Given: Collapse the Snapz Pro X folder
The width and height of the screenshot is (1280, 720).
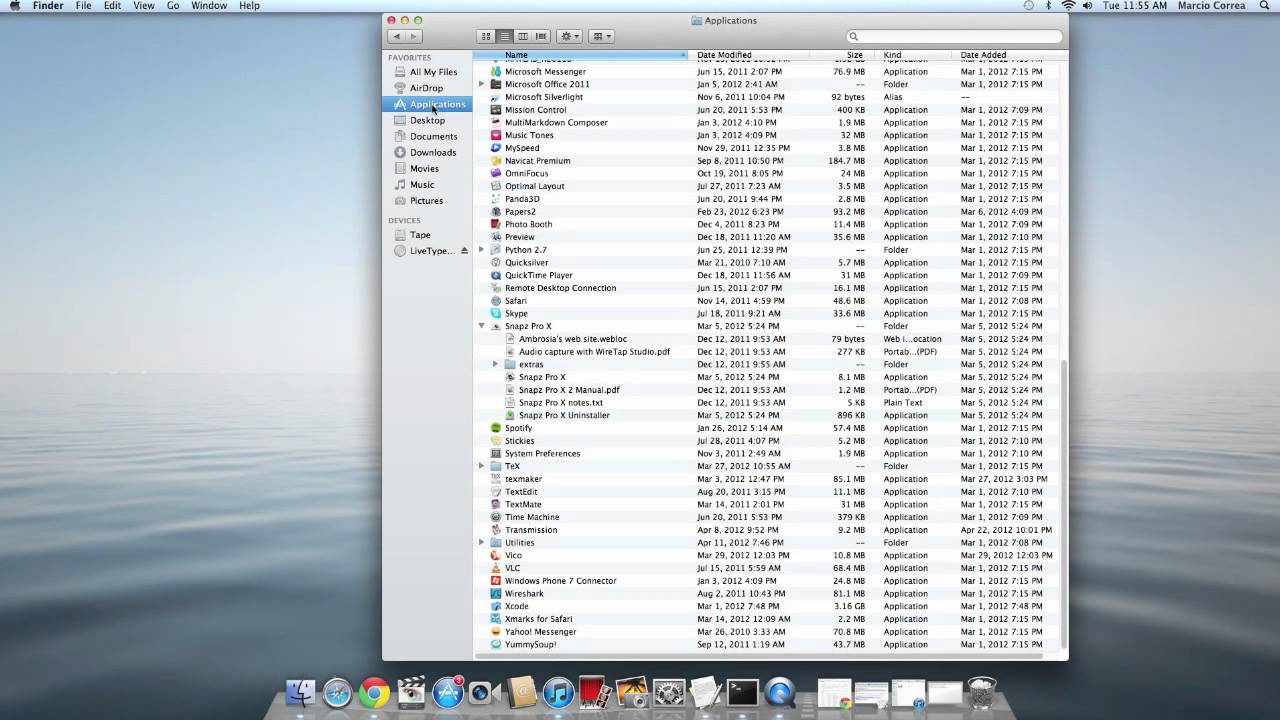Looking at the screenshot, I should [x=481, y=326].
